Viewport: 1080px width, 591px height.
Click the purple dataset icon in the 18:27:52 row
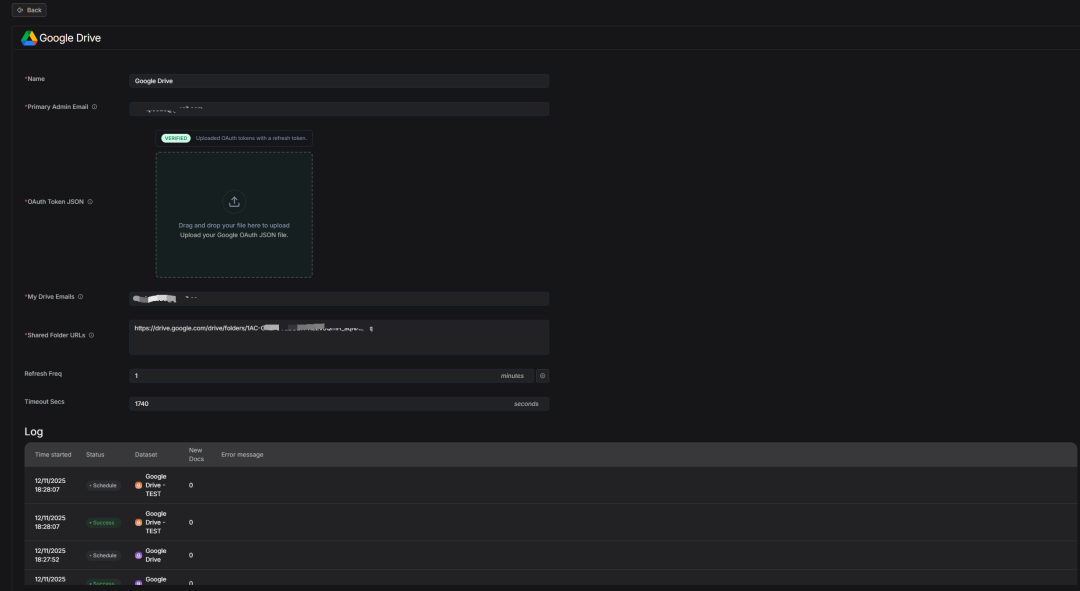pos(138,556)
